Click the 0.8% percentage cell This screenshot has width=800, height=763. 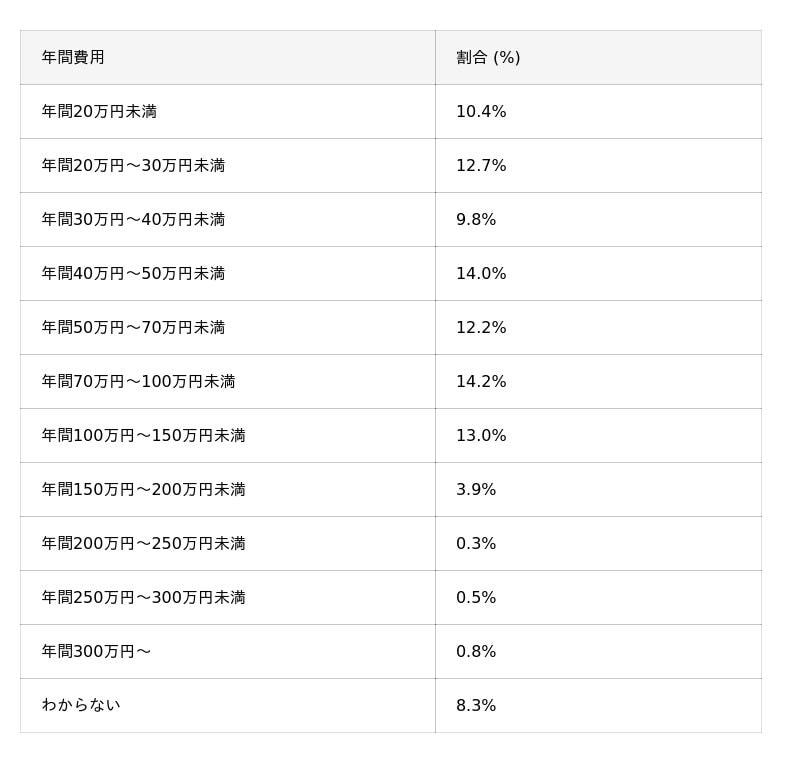click(476, 652)
